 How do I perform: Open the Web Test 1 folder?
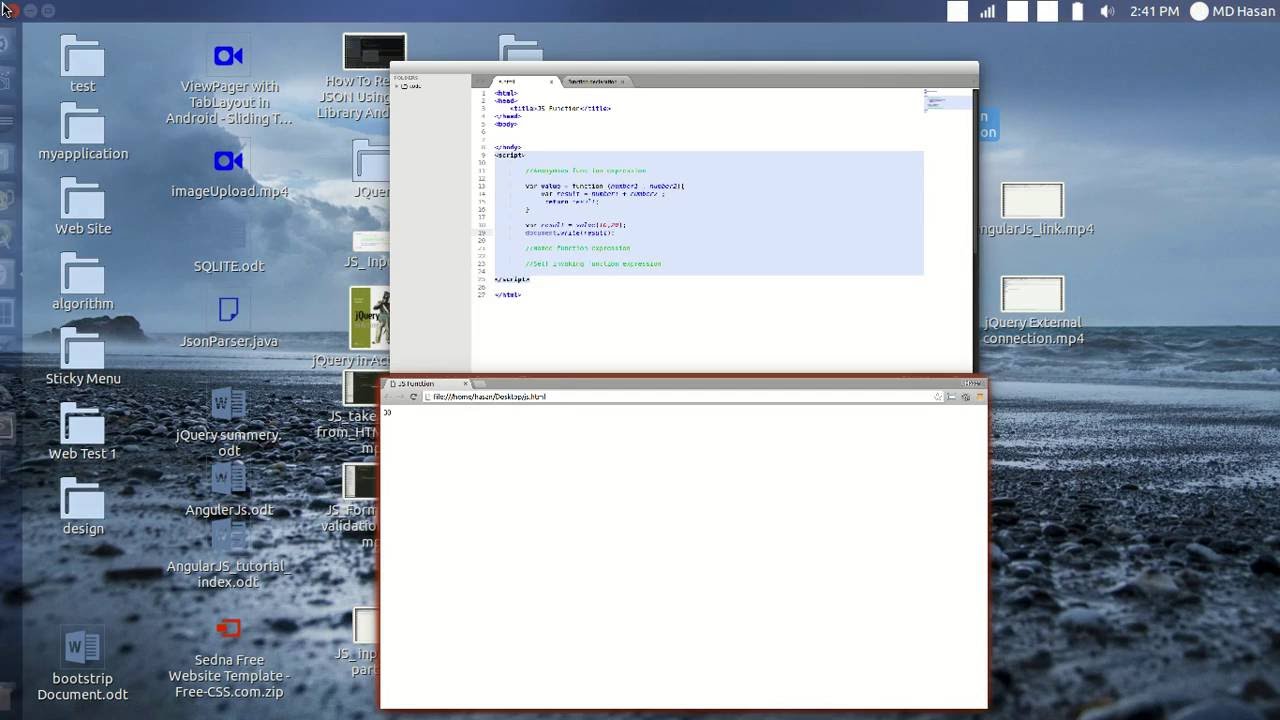[82, 423]
